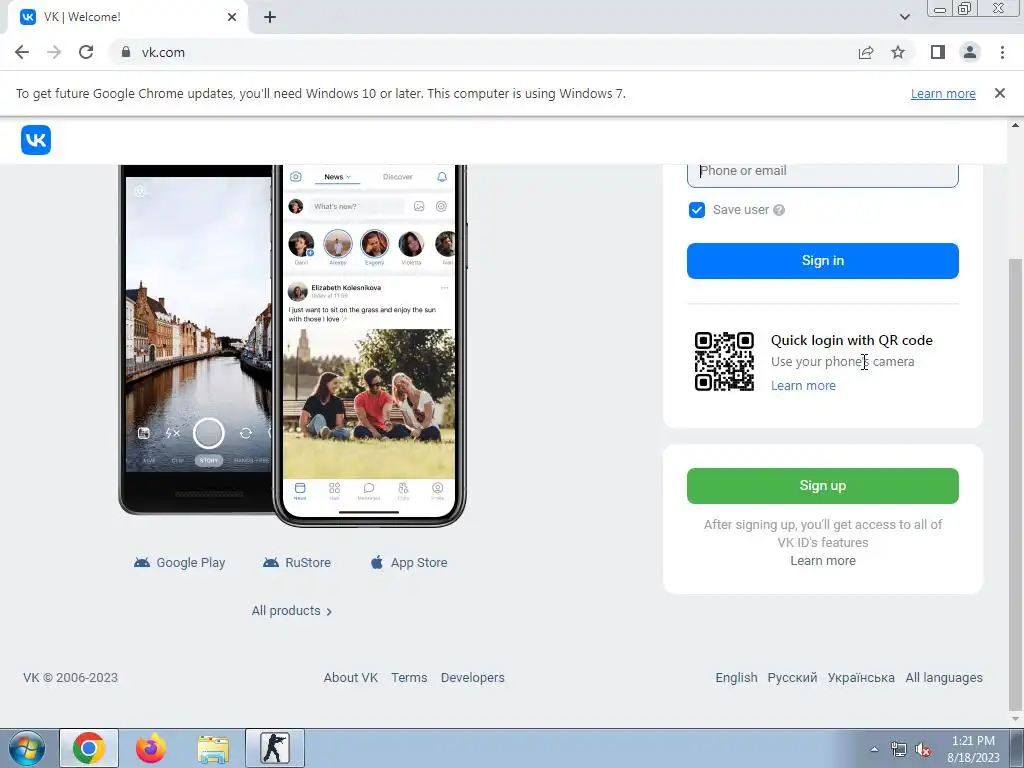Viewport: 1024px width, 768px height.
Task: Close the VK Welcome tab
Action: (232, 17)
